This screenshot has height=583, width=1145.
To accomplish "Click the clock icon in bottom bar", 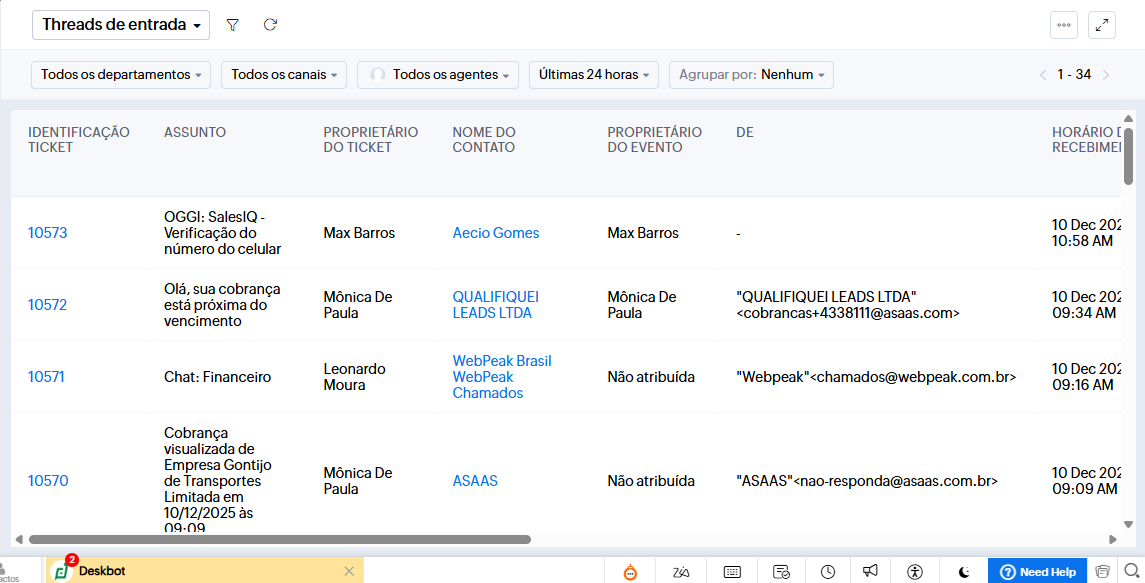I will click(x=828, y=572).
